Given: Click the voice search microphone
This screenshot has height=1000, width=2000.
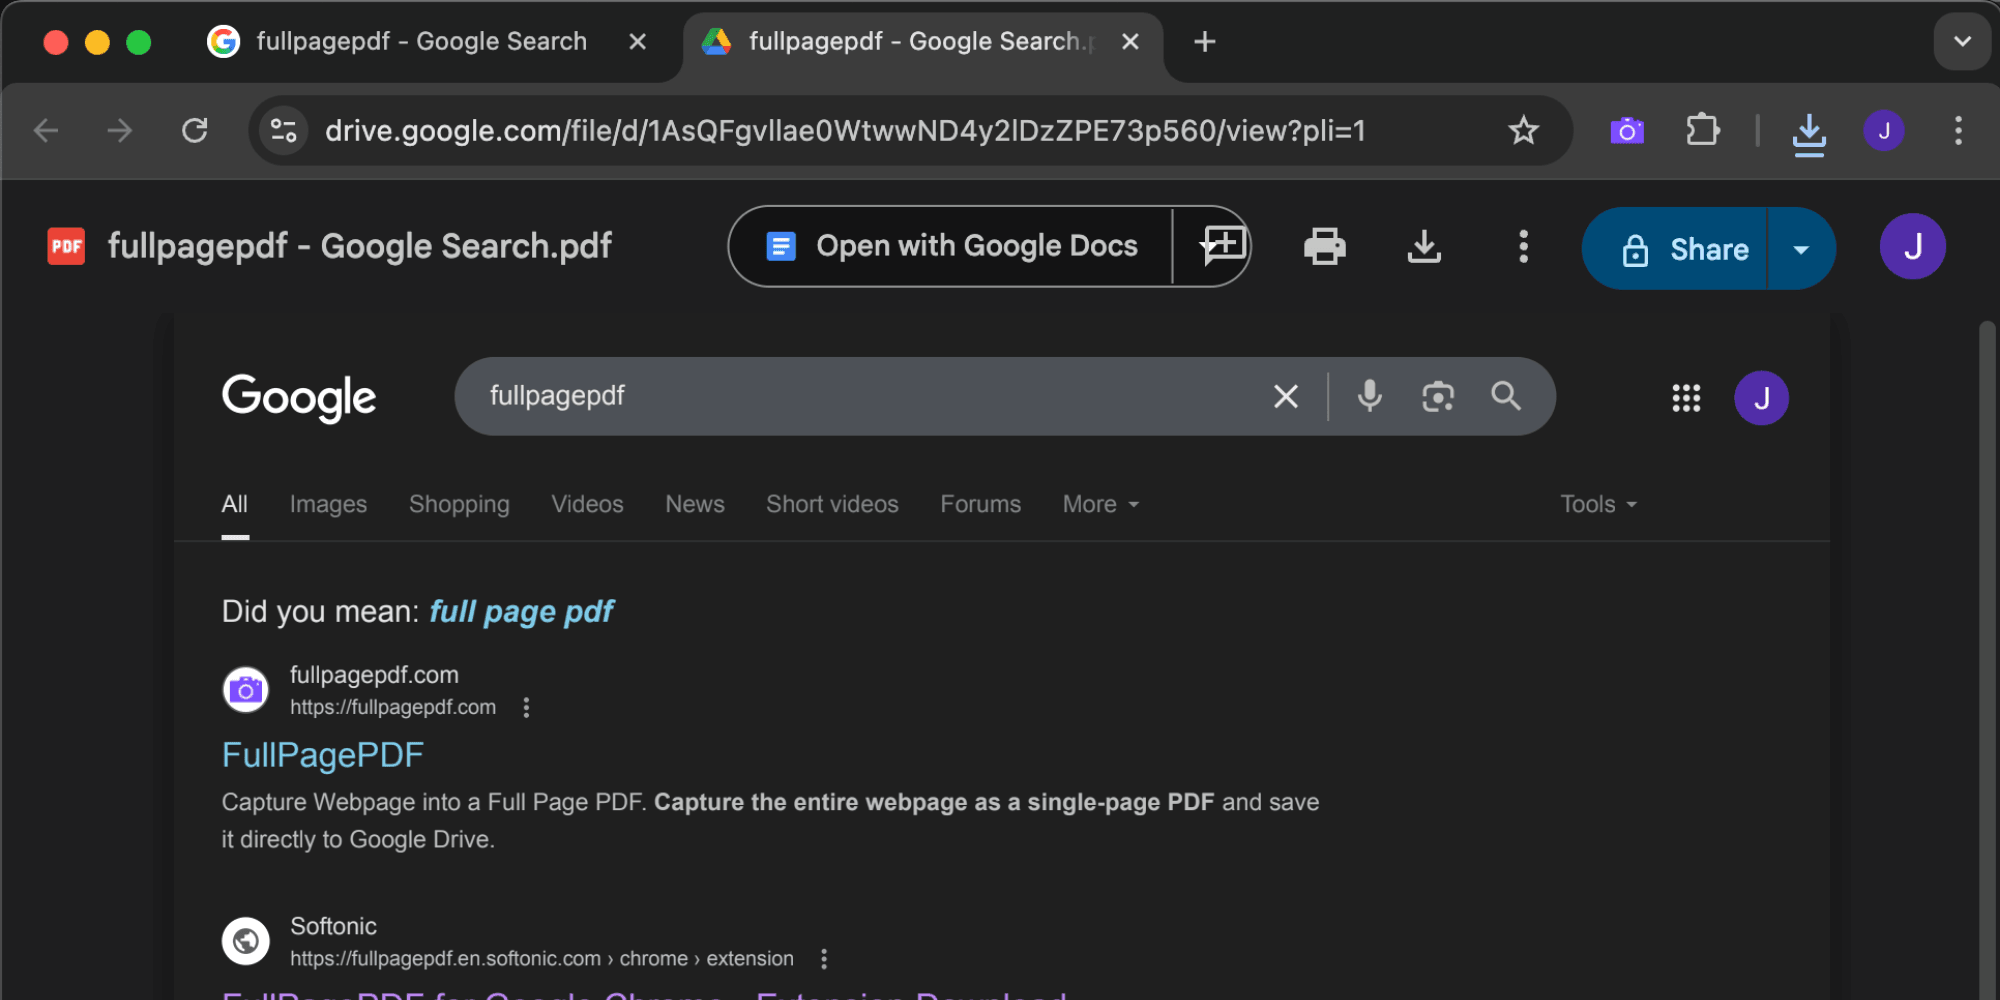Looking at the screenshot, I should (1369, 396).
